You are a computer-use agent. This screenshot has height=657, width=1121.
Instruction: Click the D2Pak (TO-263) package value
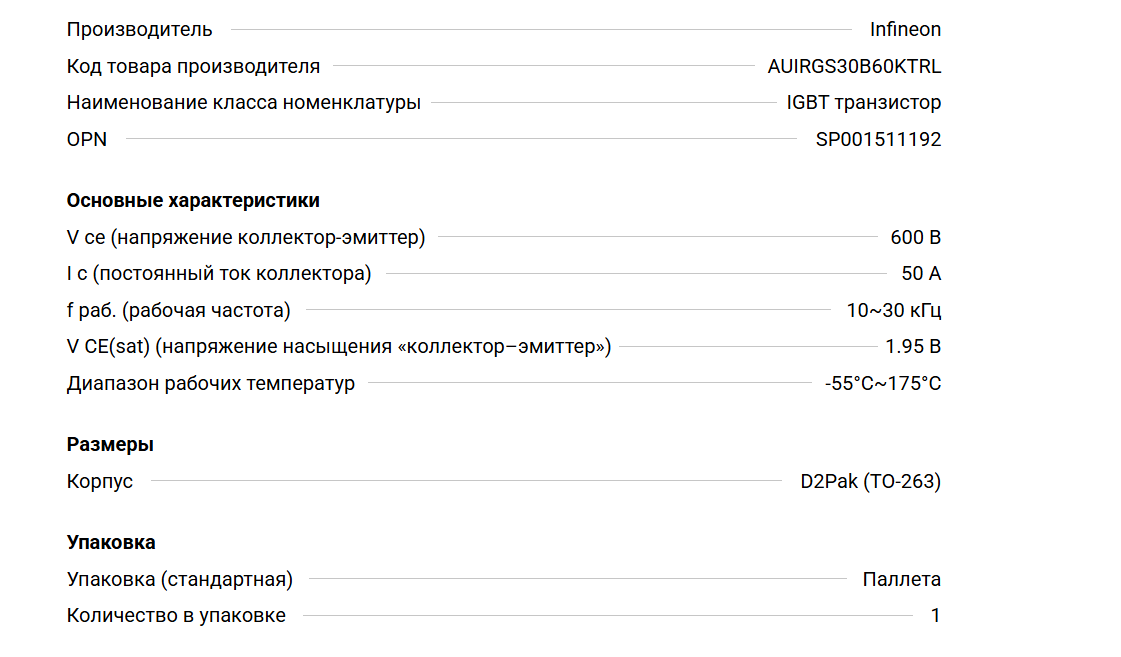(870, 482)
